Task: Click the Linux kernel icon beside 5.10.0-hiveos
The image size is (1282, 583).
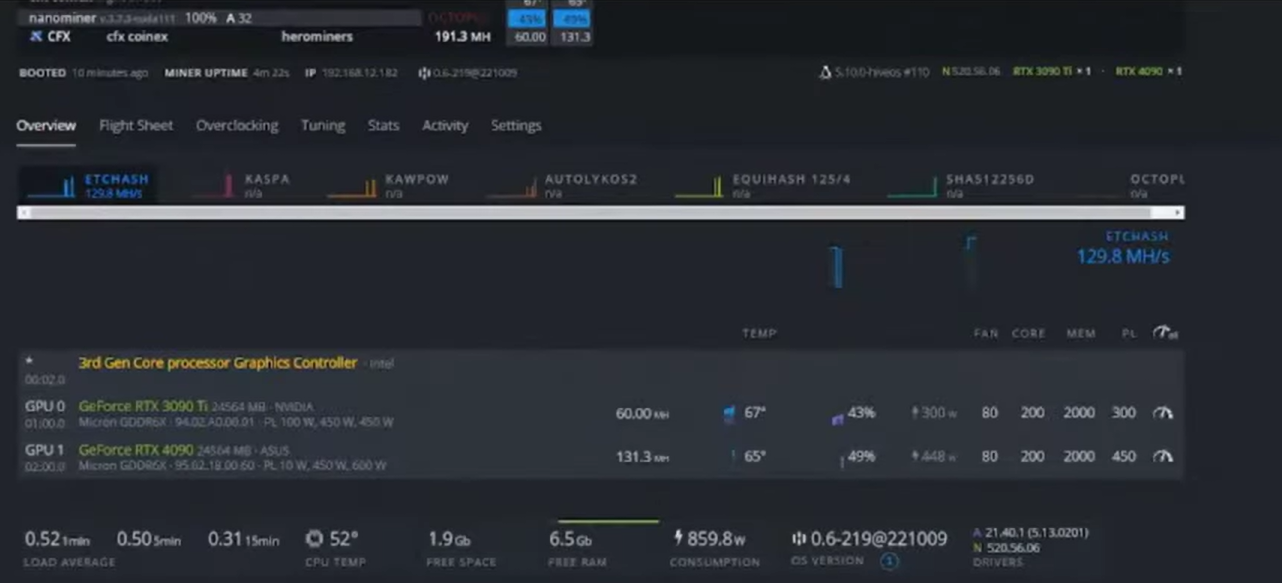Action: [x=826, y=71]
